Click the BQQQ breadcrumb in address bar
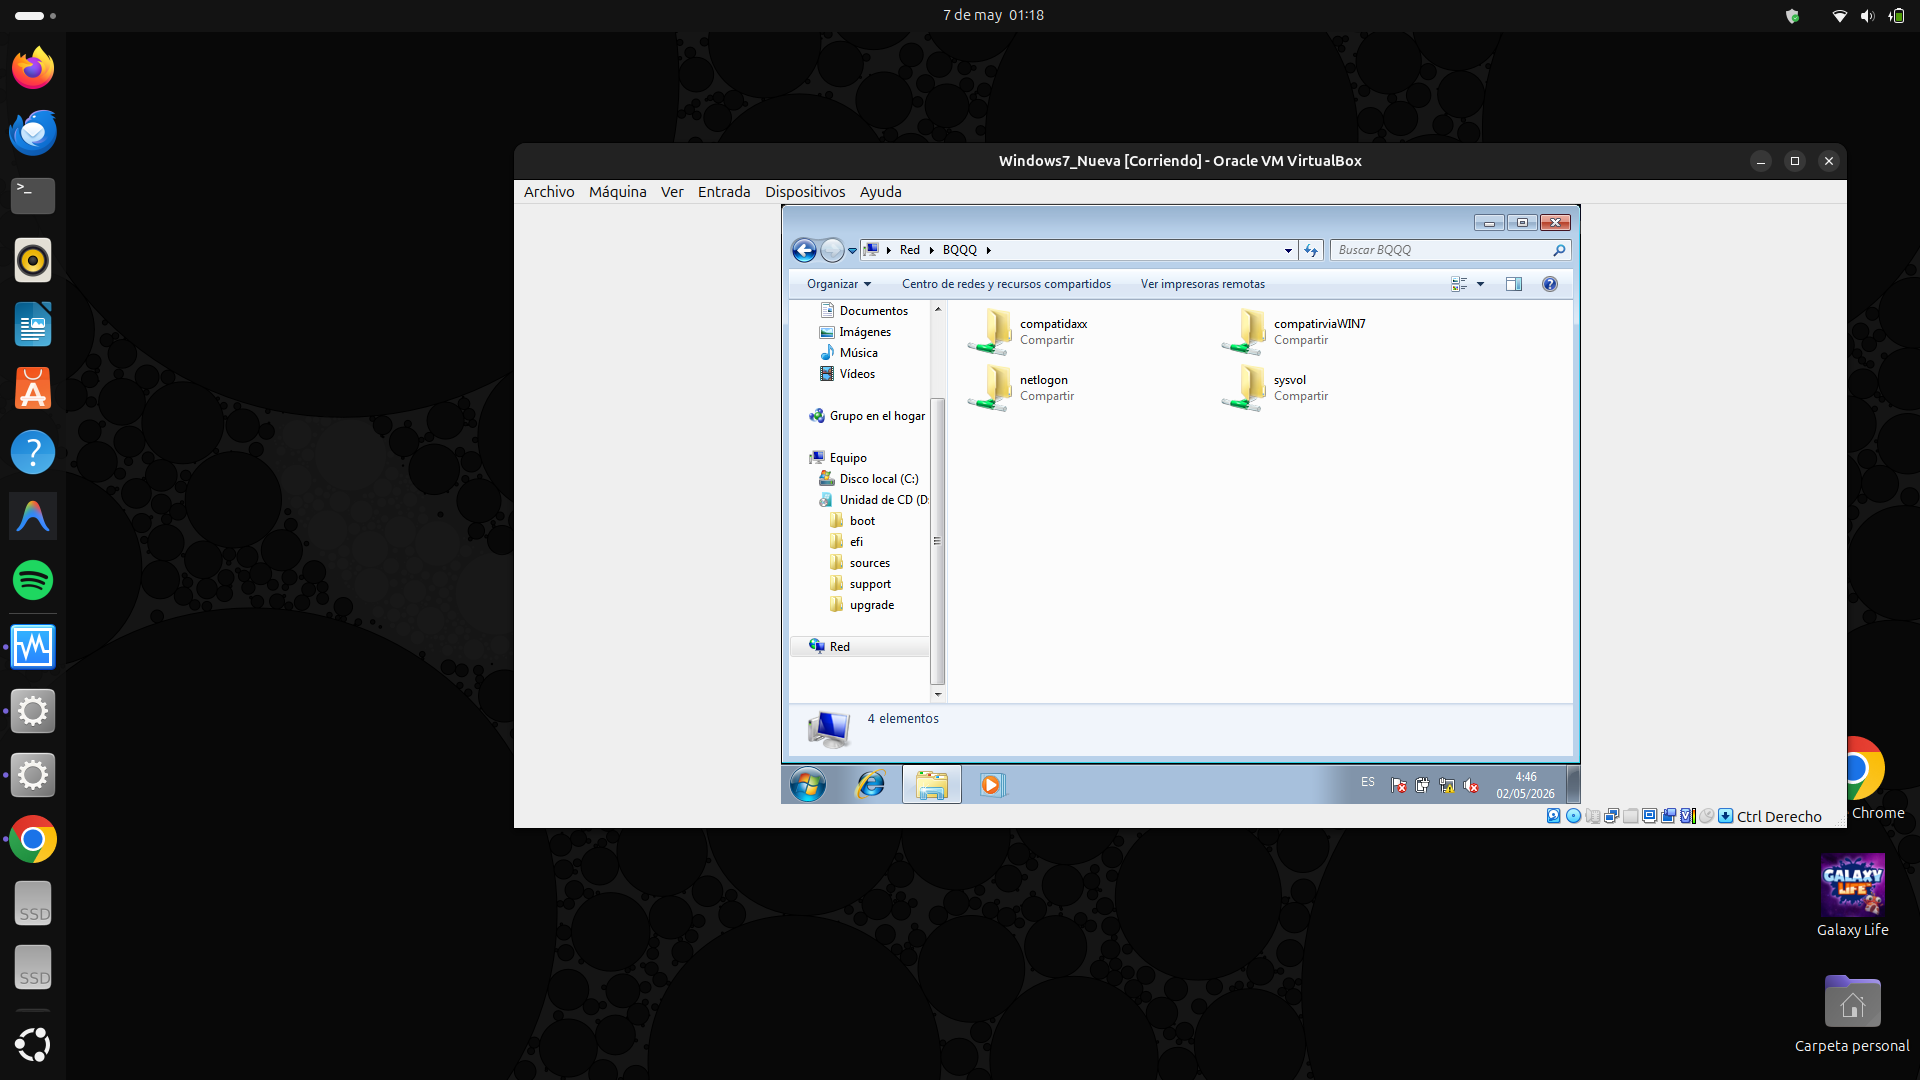Image resolution: width=1920 pixels, height=1080 pixels. click(960, 250)
